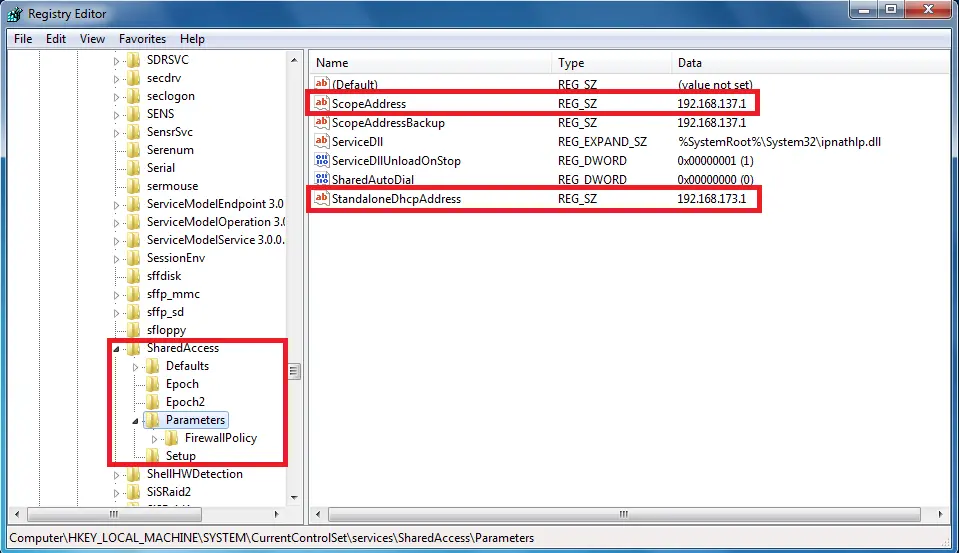Image resolution: width=959 pixels, height=553 pixels.
Task: Select the (Default) value icon
Action: point(322,84)
